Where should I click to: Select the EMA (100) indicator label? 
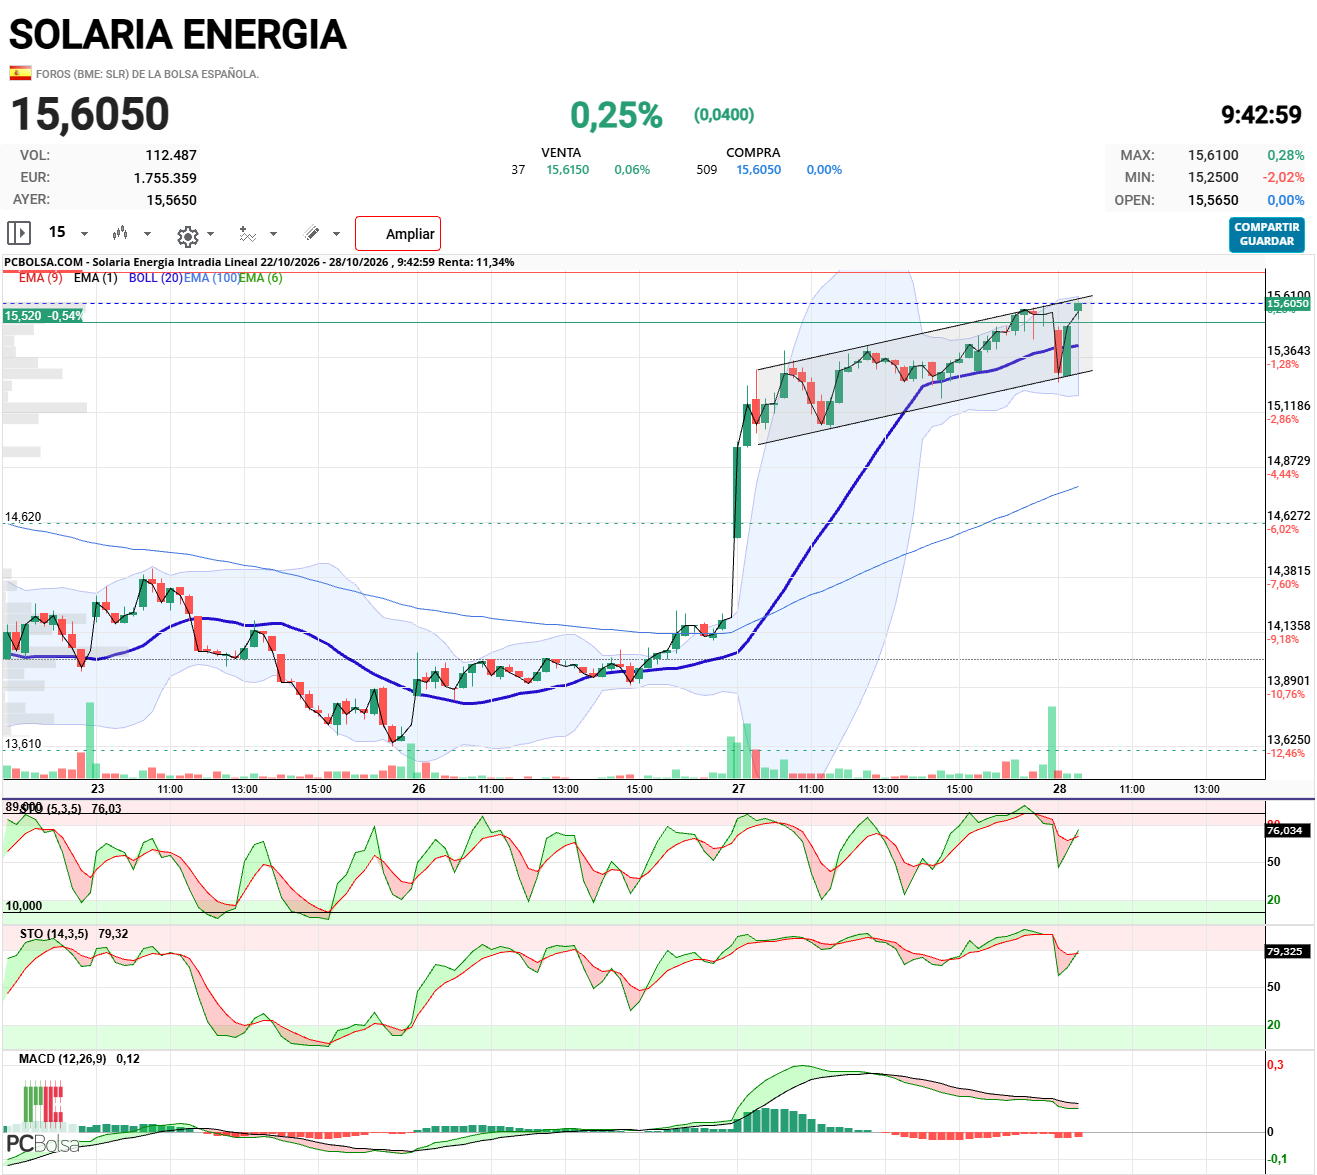tap(211, 278)
